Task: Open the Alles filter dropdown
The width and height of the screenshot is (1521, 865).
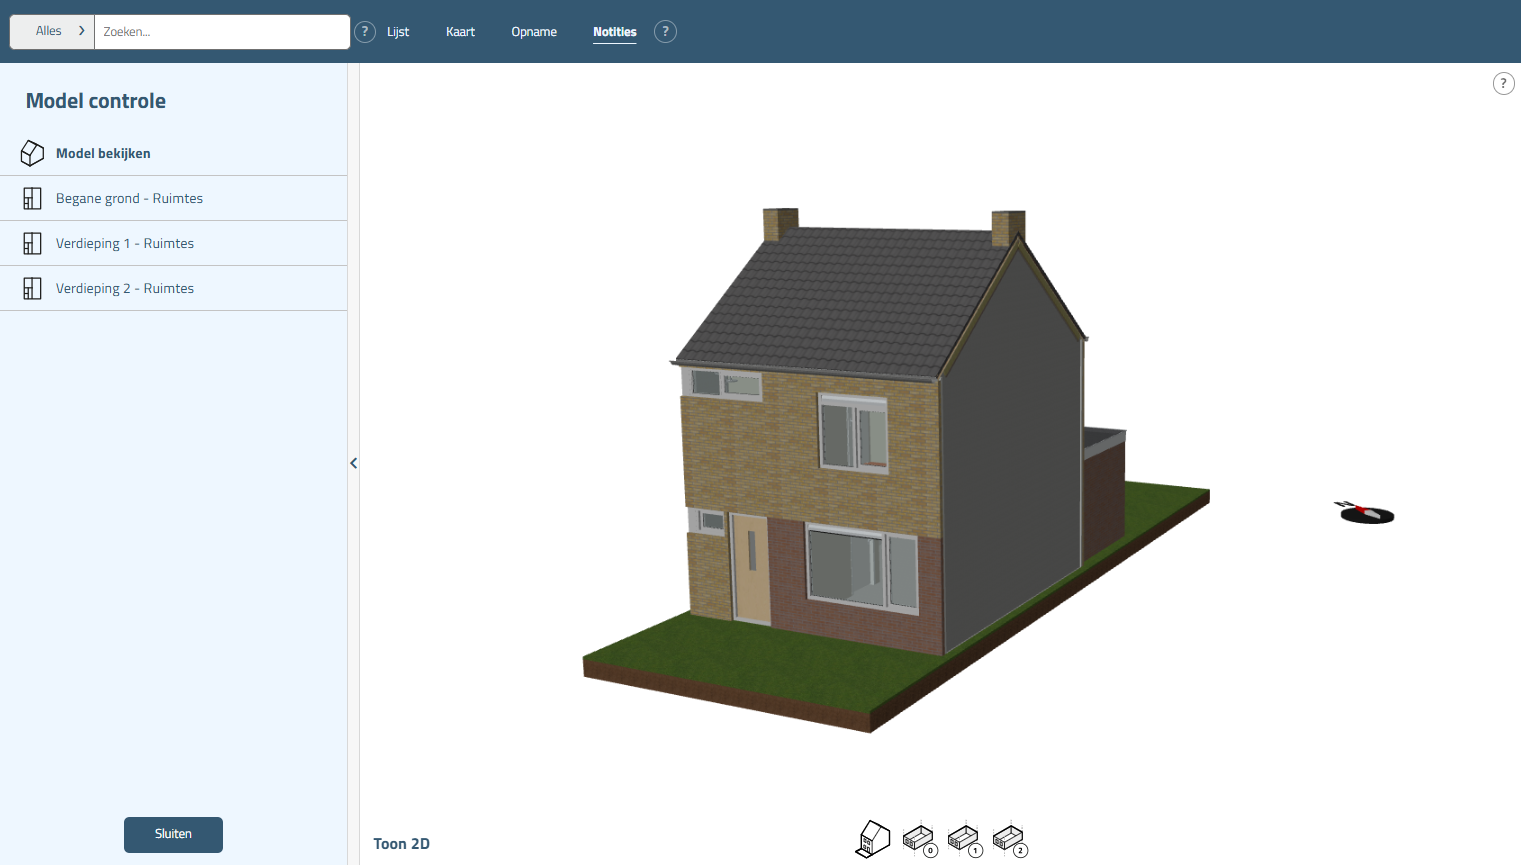Action: tap(53, 32)
